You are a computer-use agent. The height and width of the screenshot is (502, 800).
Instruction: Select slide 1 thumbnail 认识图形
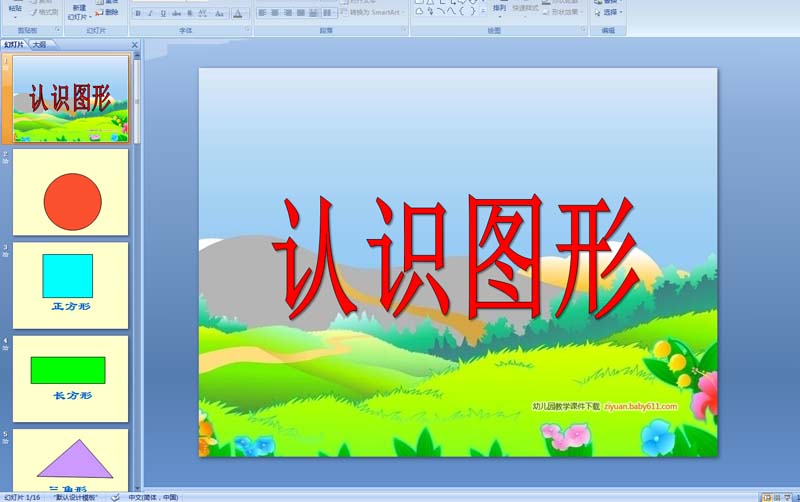click(70, 99)
